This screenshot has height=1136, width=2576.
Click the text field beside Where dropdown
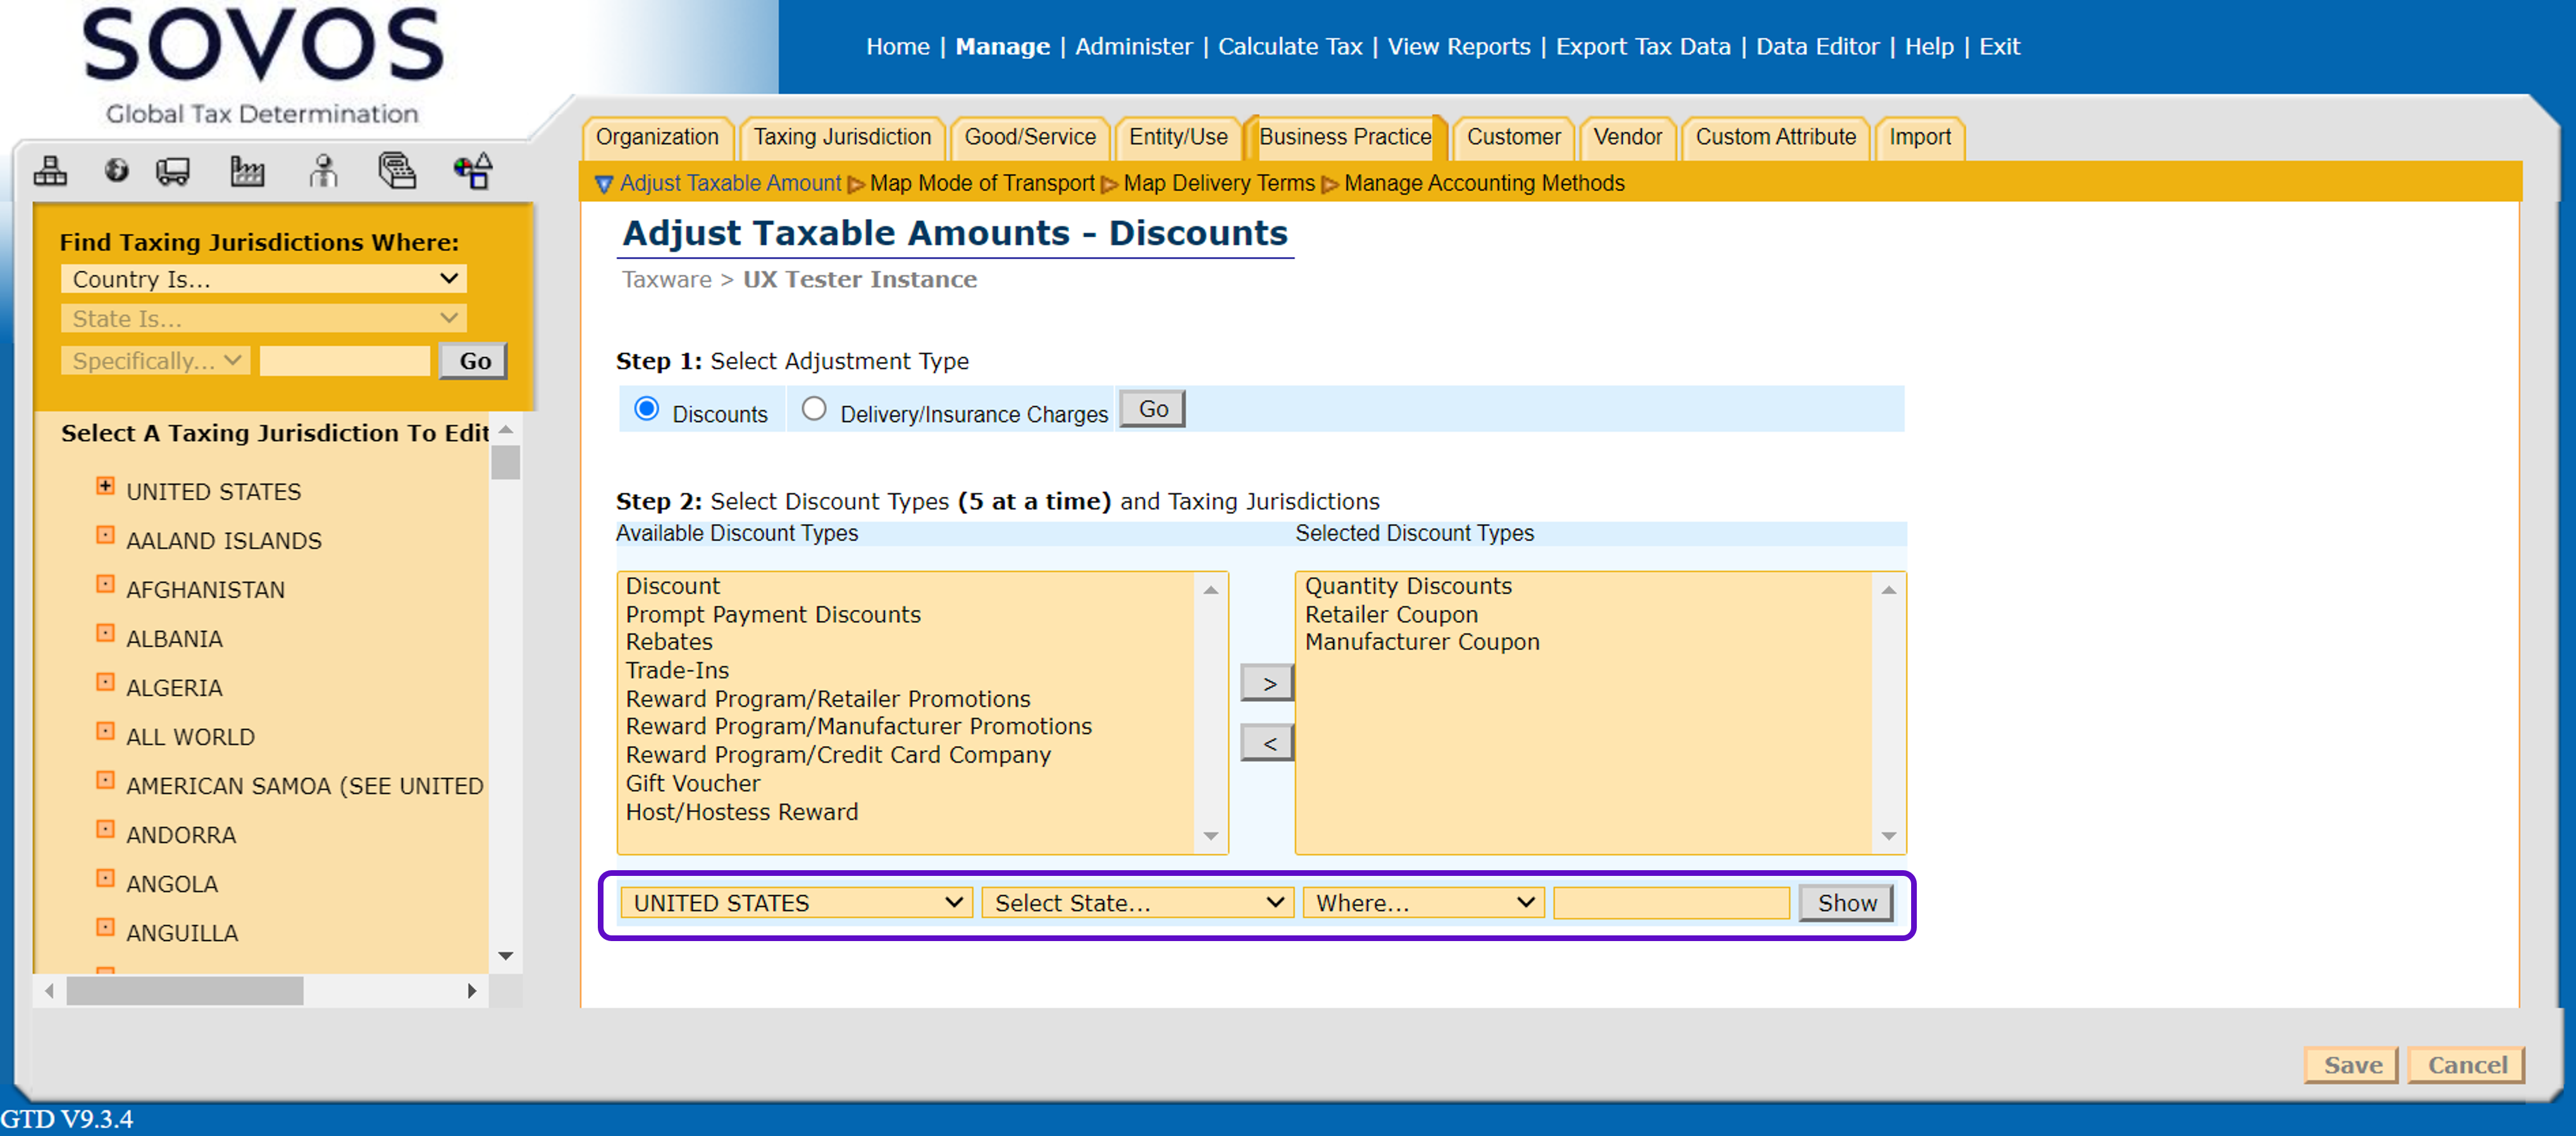point(1671,903)
